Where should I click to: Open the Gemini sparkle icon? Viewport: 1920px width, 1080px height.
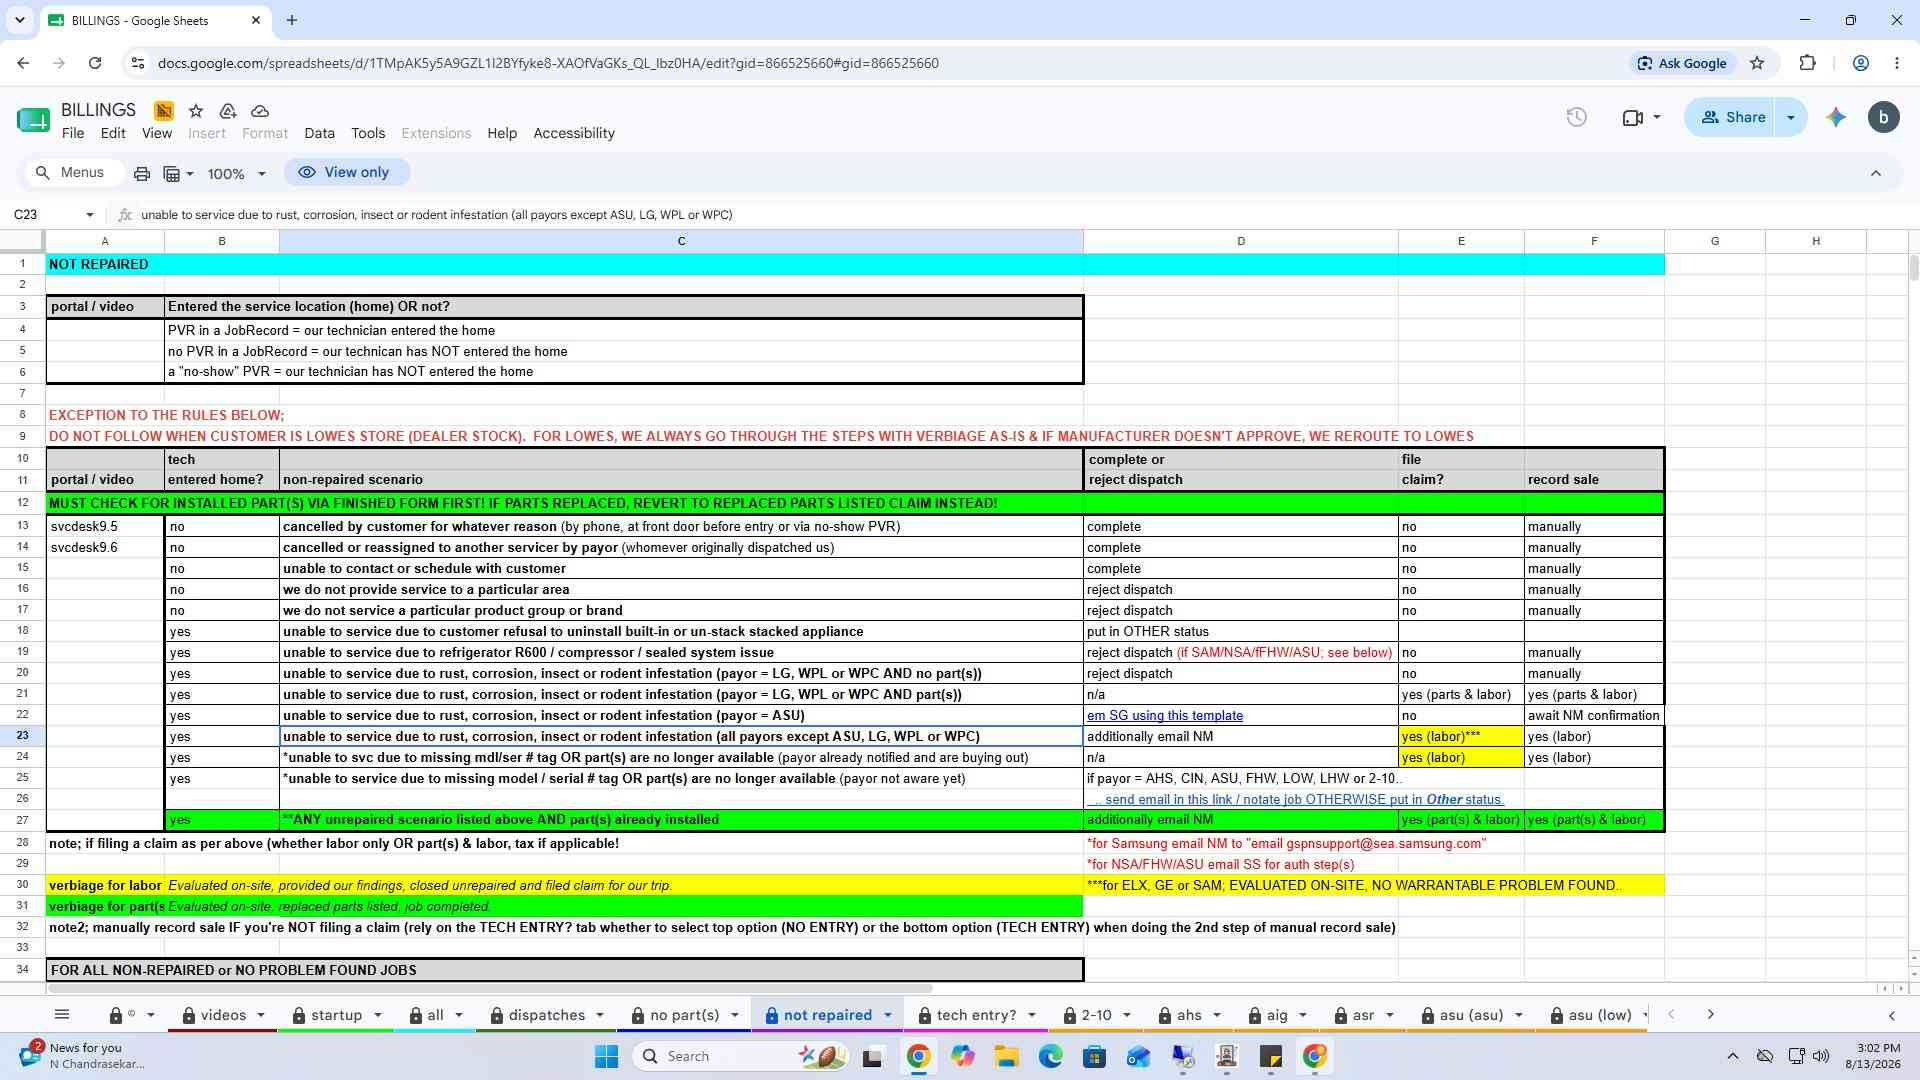point(1836,118)
